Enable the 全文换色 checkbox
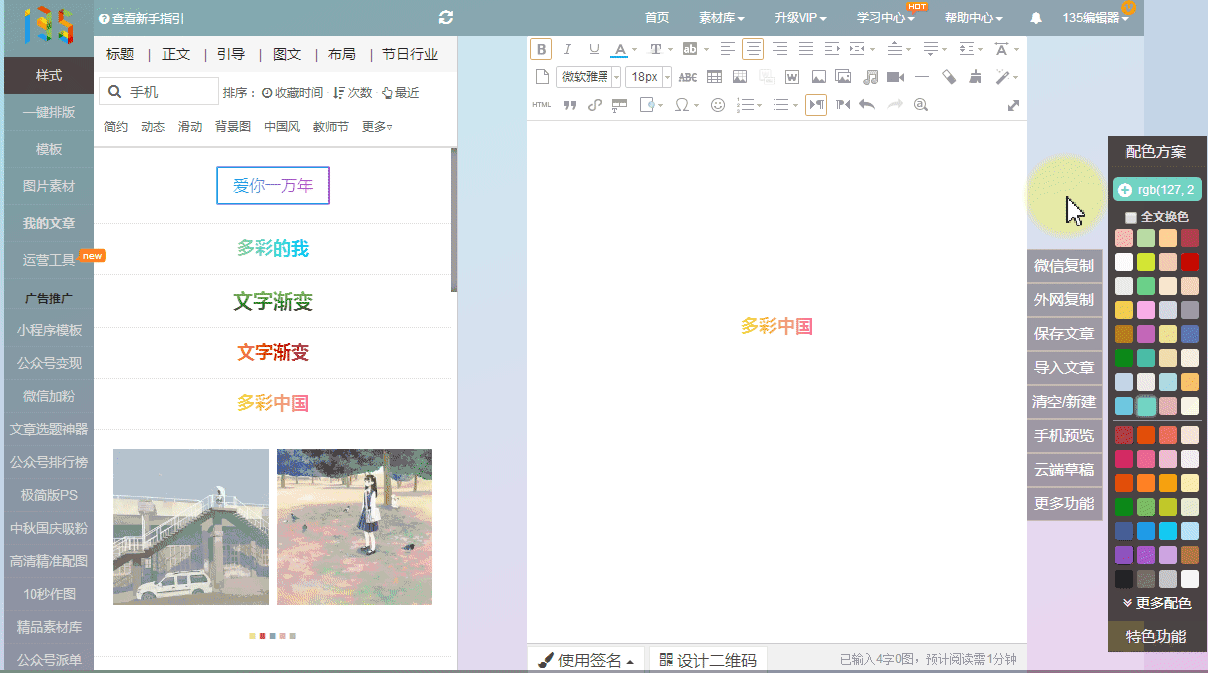Image resolution: width=1208 pixels, height=673 pixels. [x=1131, y=217]
